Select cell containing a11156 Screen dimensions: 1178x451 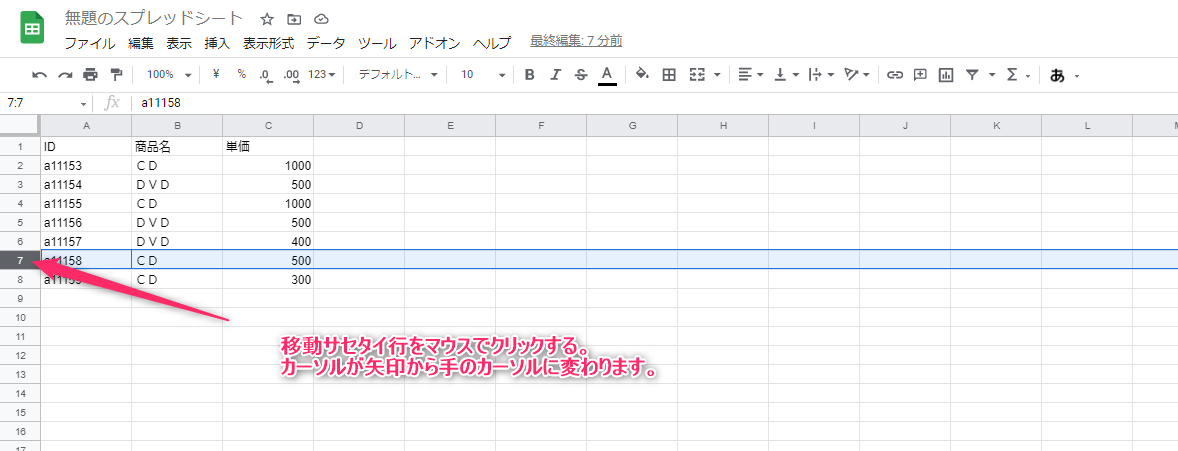click(86, 222)
